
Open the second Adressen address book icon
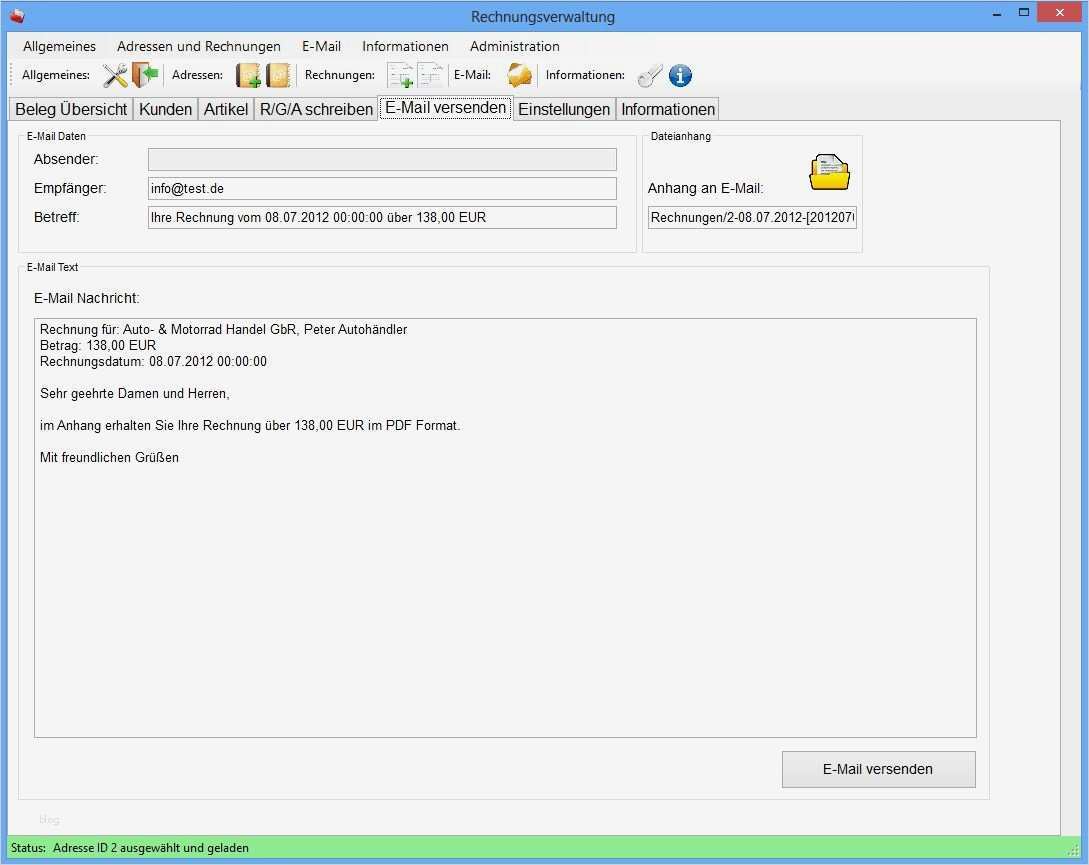click(278, 75)
